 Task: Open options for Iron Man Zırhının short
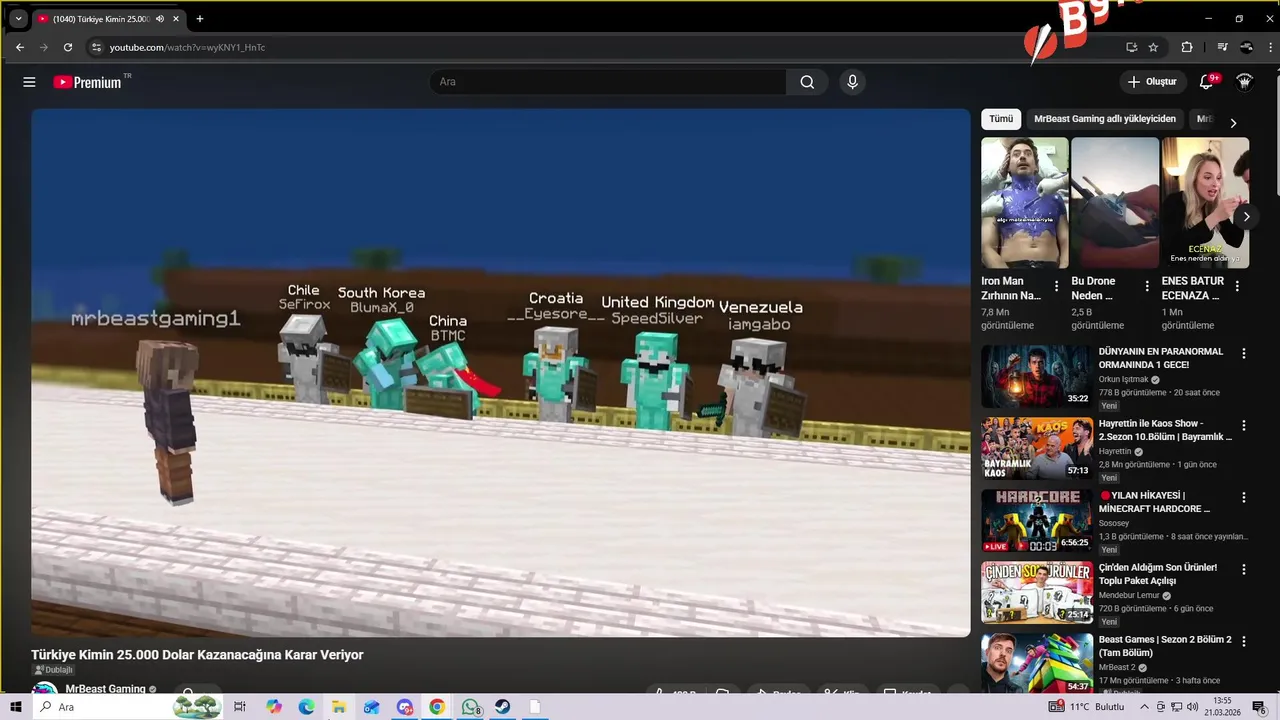[x=1057, y=286]
